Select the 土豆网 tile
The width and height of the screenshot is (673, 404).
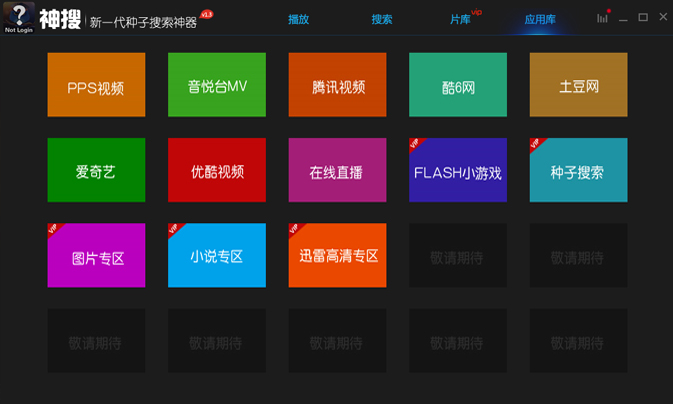pos(579,85)
